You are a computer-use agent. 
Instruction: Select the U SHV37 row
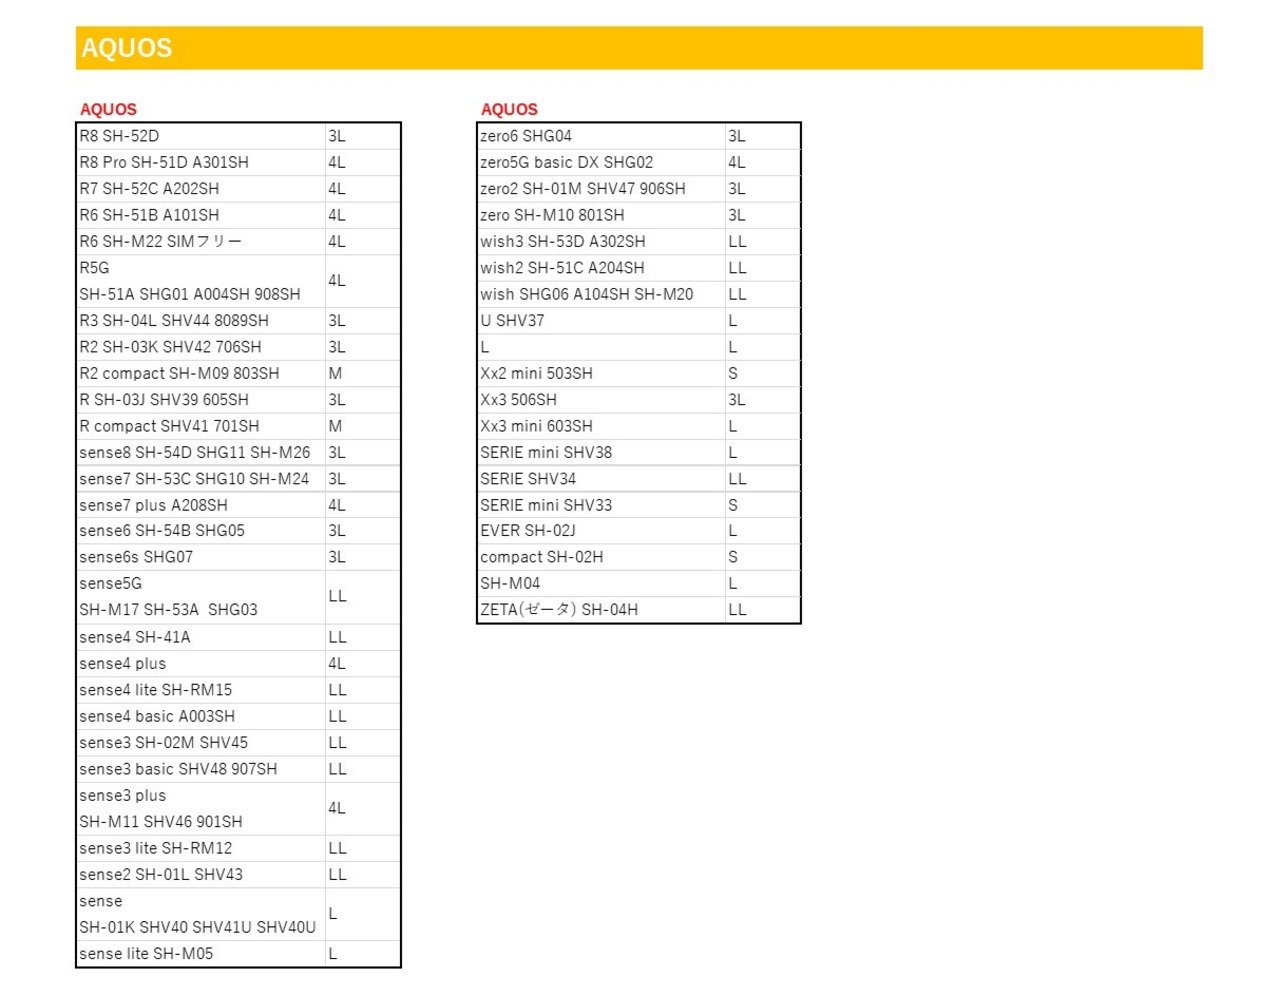[x=639, y=320]
